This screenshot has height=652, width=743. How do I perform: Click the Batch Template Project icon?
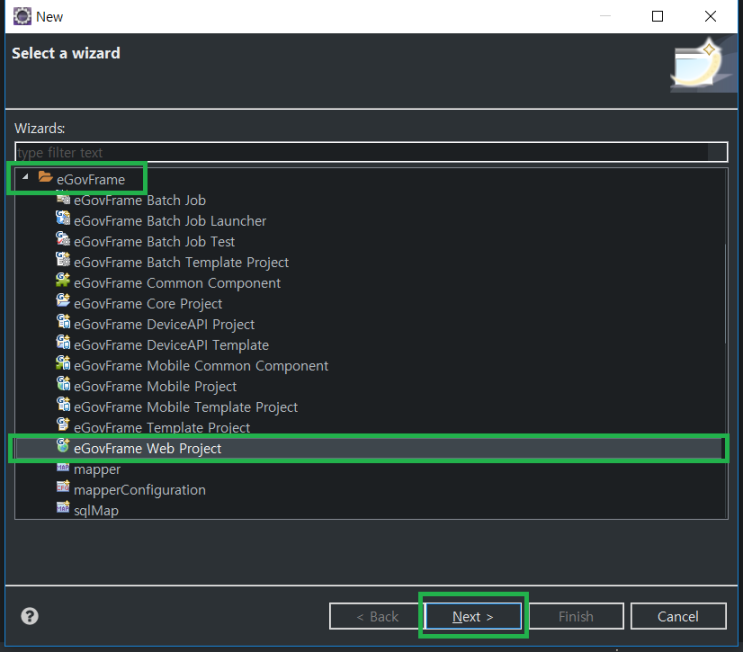63,260
